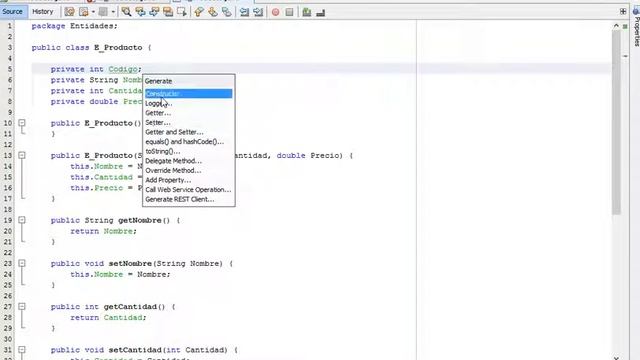Click setNombre method name on line 23

pyautogui.click(x=130, y=264)
